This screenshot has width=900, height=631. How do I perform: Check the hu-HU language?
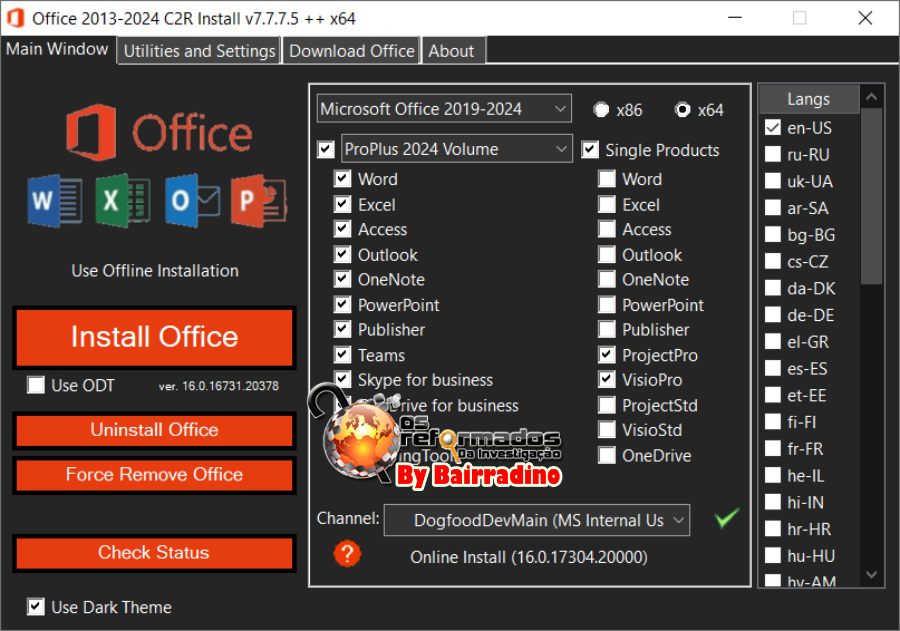(x=773, y=555)
